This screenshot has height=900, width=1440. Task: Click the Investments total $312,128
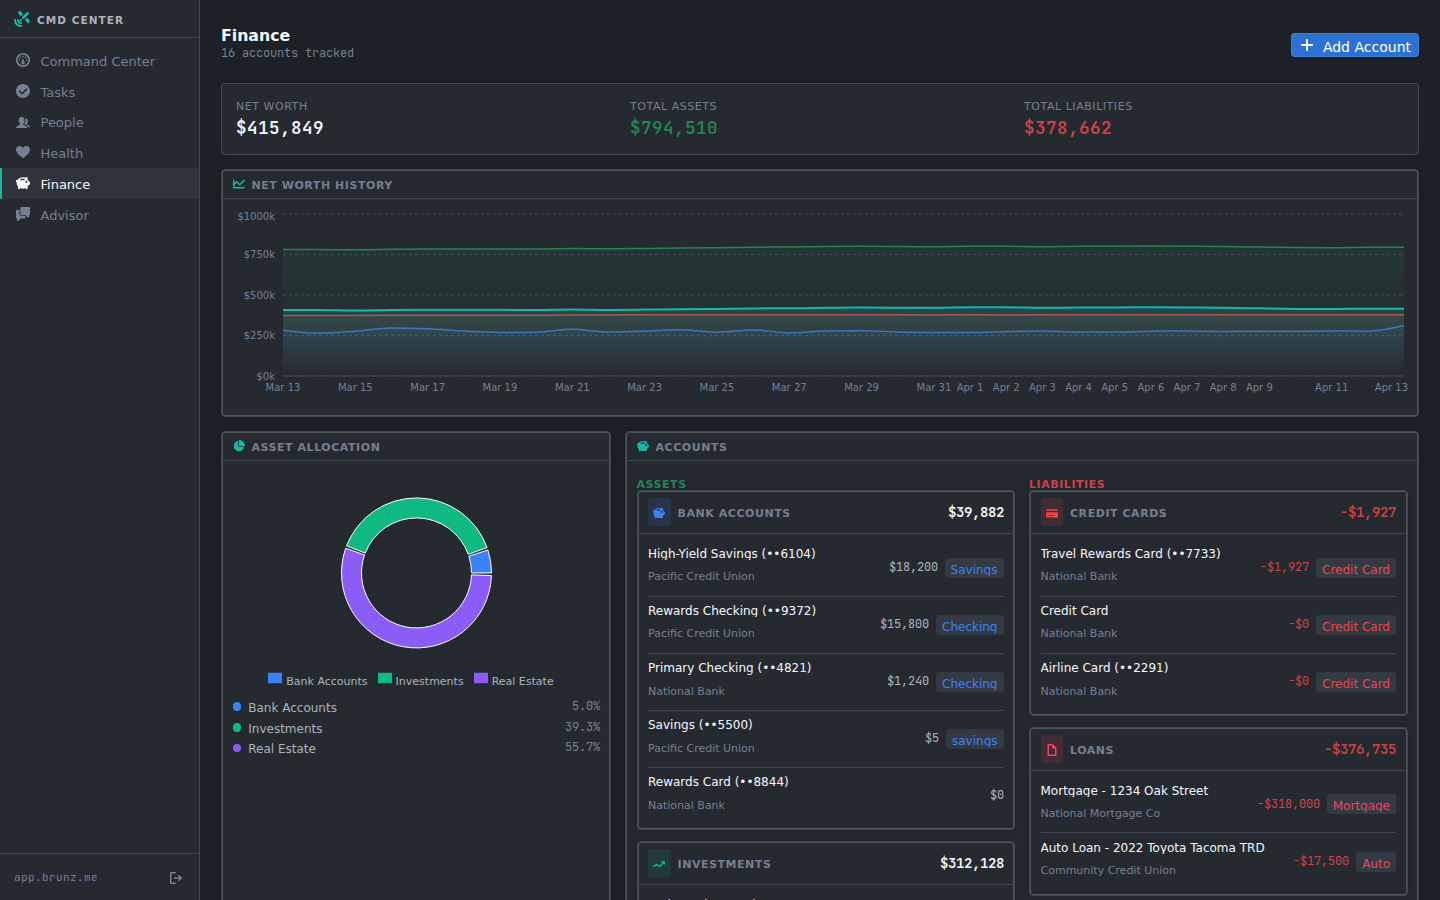pyautogui.click(x=972, y=863)
